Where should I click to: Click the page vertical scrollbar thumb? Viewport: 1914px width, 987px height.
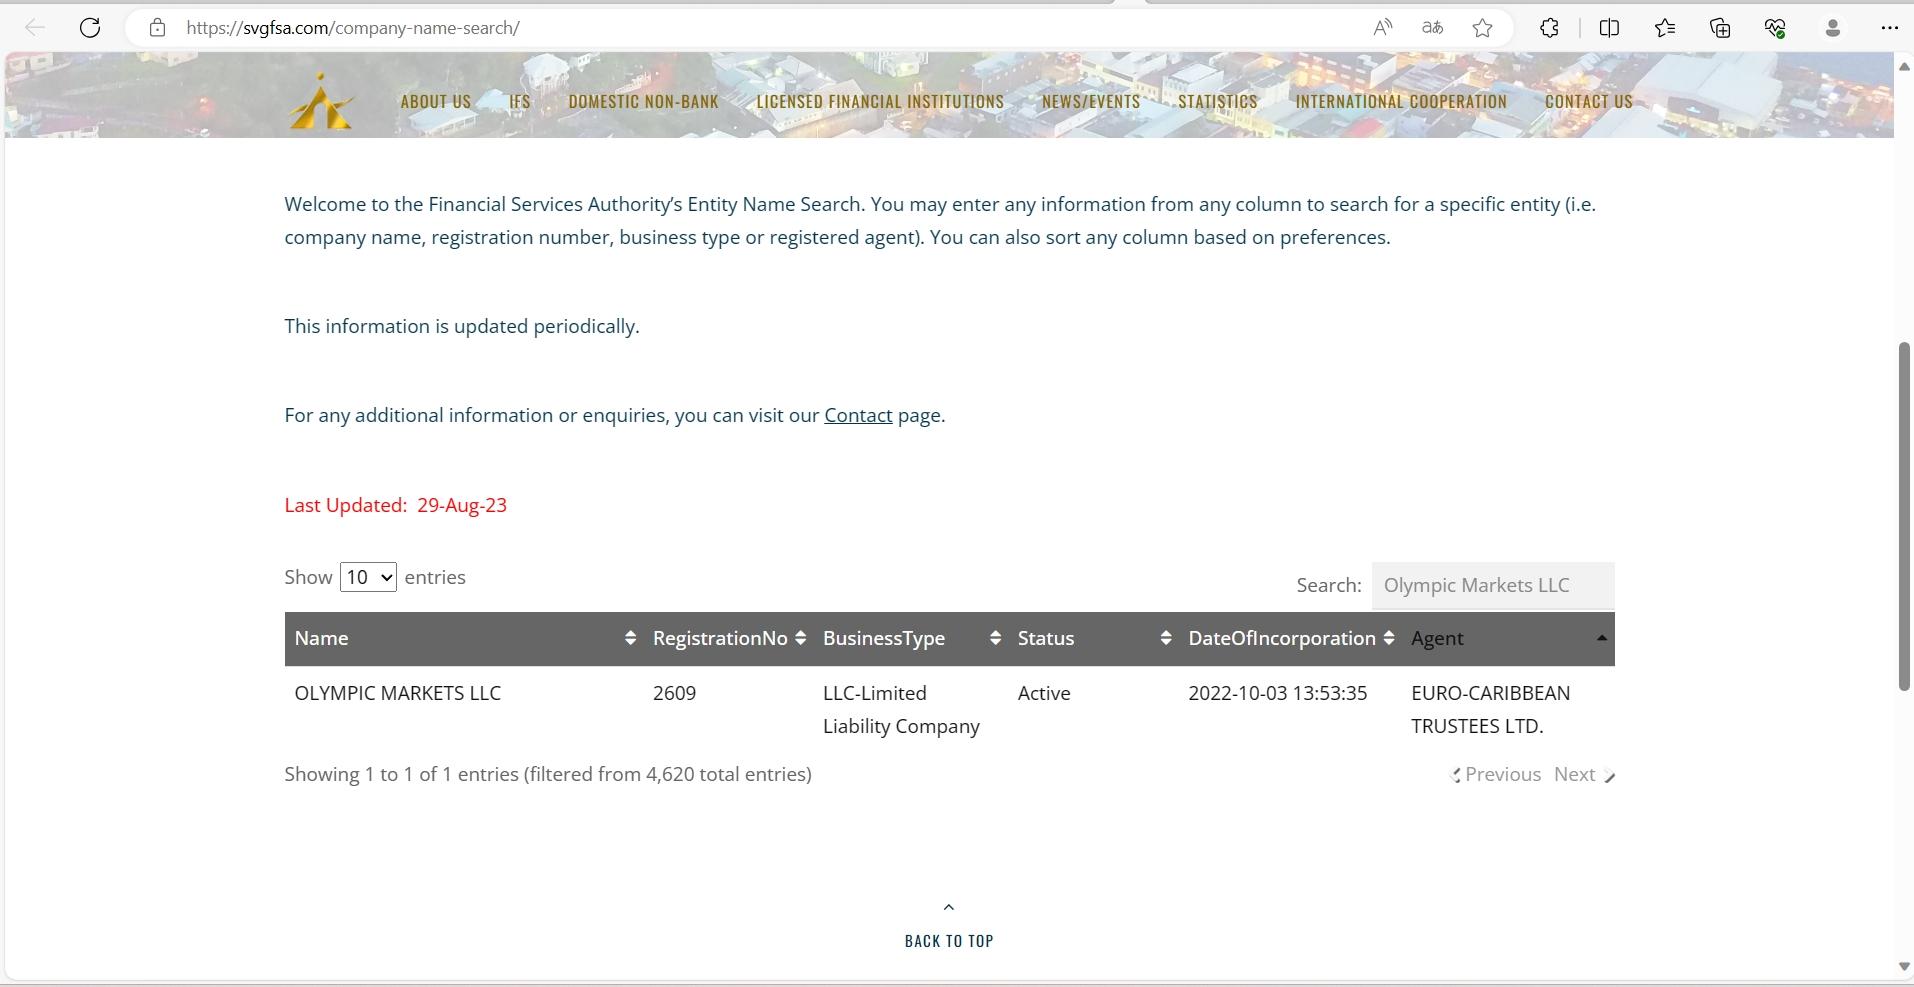coord(1904,516)
